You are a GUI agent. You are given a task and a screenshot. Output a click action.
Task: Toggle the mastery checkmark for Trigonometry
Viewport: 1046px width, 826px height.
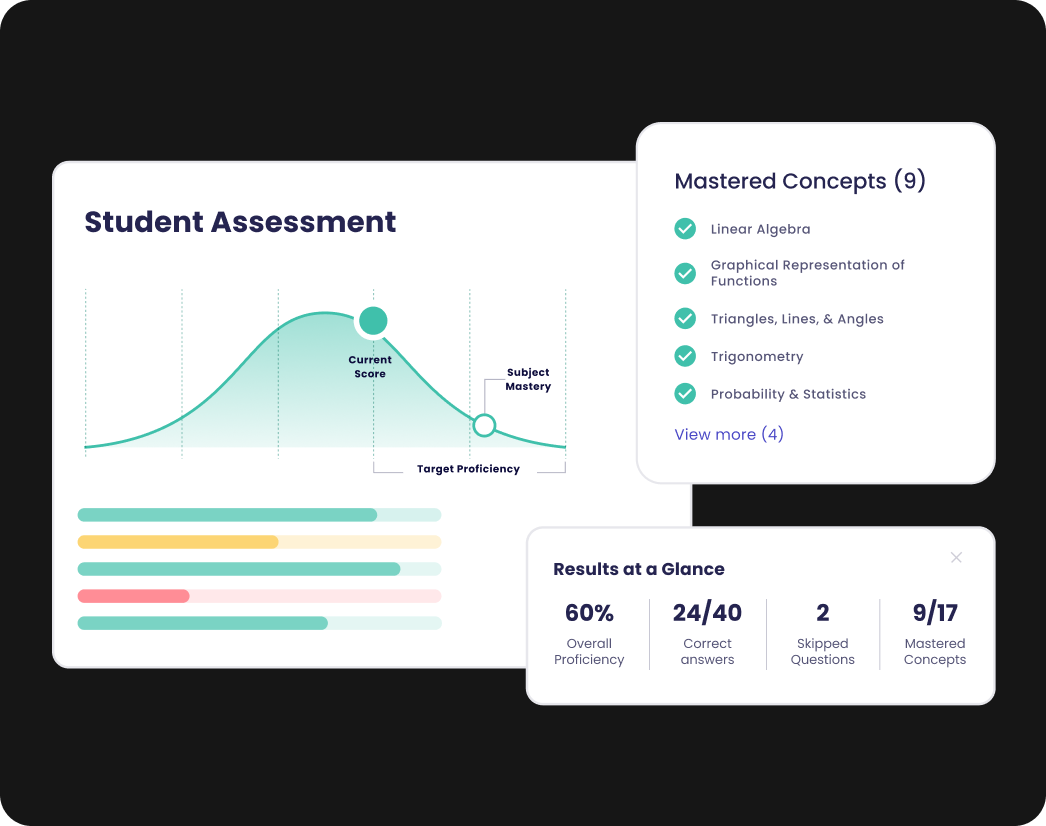tap(685, 356)
